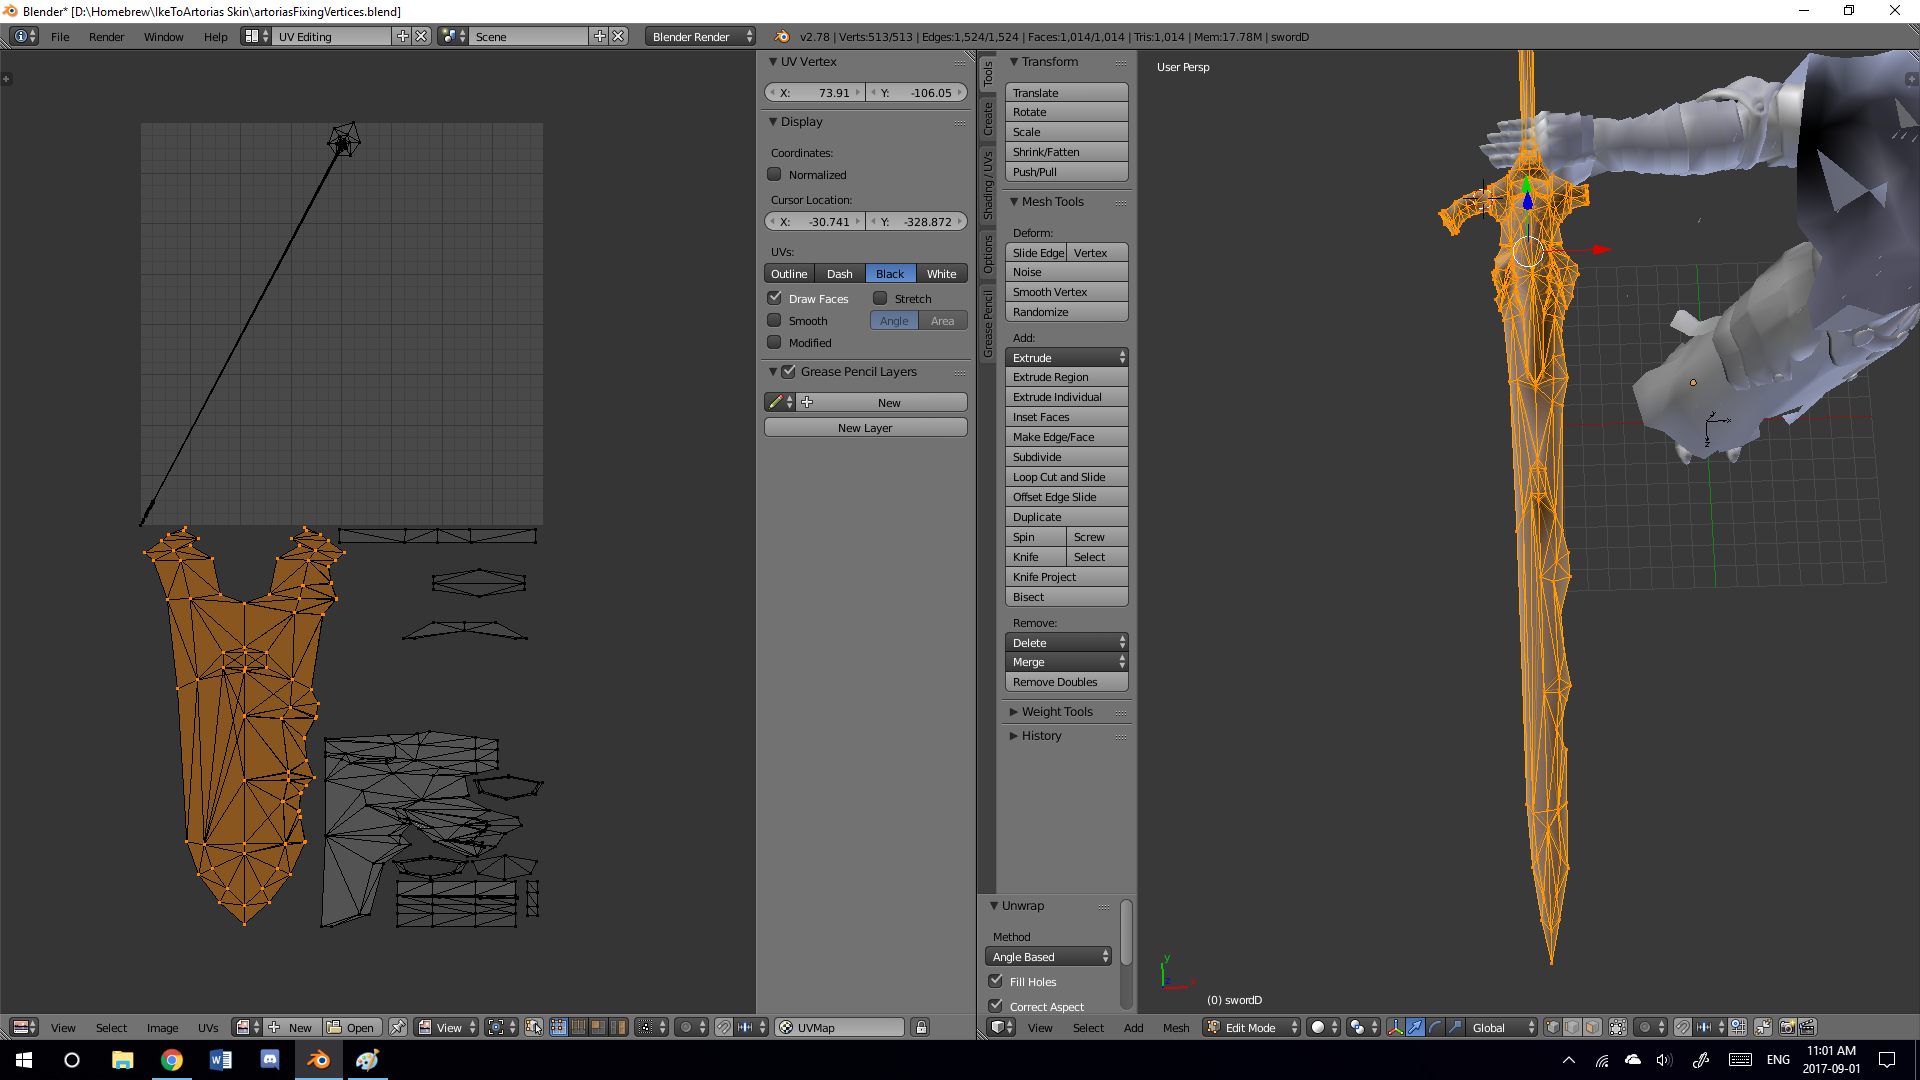Click the OpenGL render animation clapper icon
The height and width of the screenshot is (1080, 1920).
tap(1807, 1027)
